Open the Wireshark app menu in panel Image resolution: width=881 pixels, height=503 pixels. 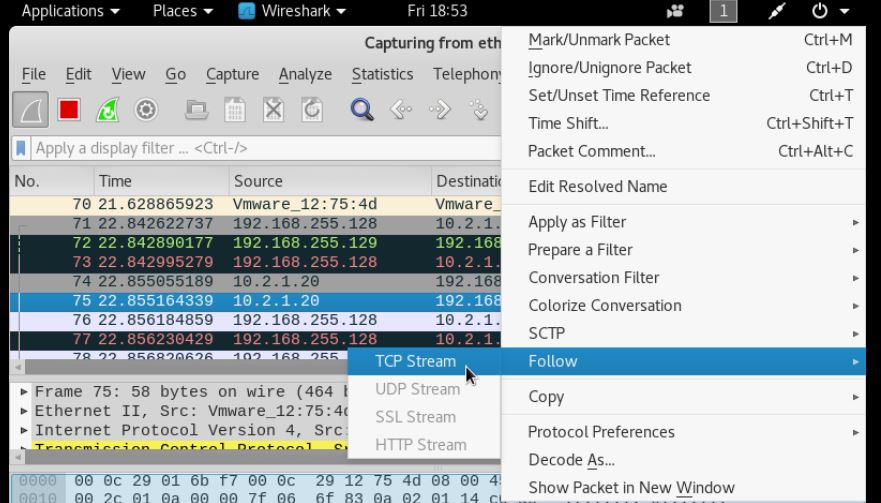[292, 11]
